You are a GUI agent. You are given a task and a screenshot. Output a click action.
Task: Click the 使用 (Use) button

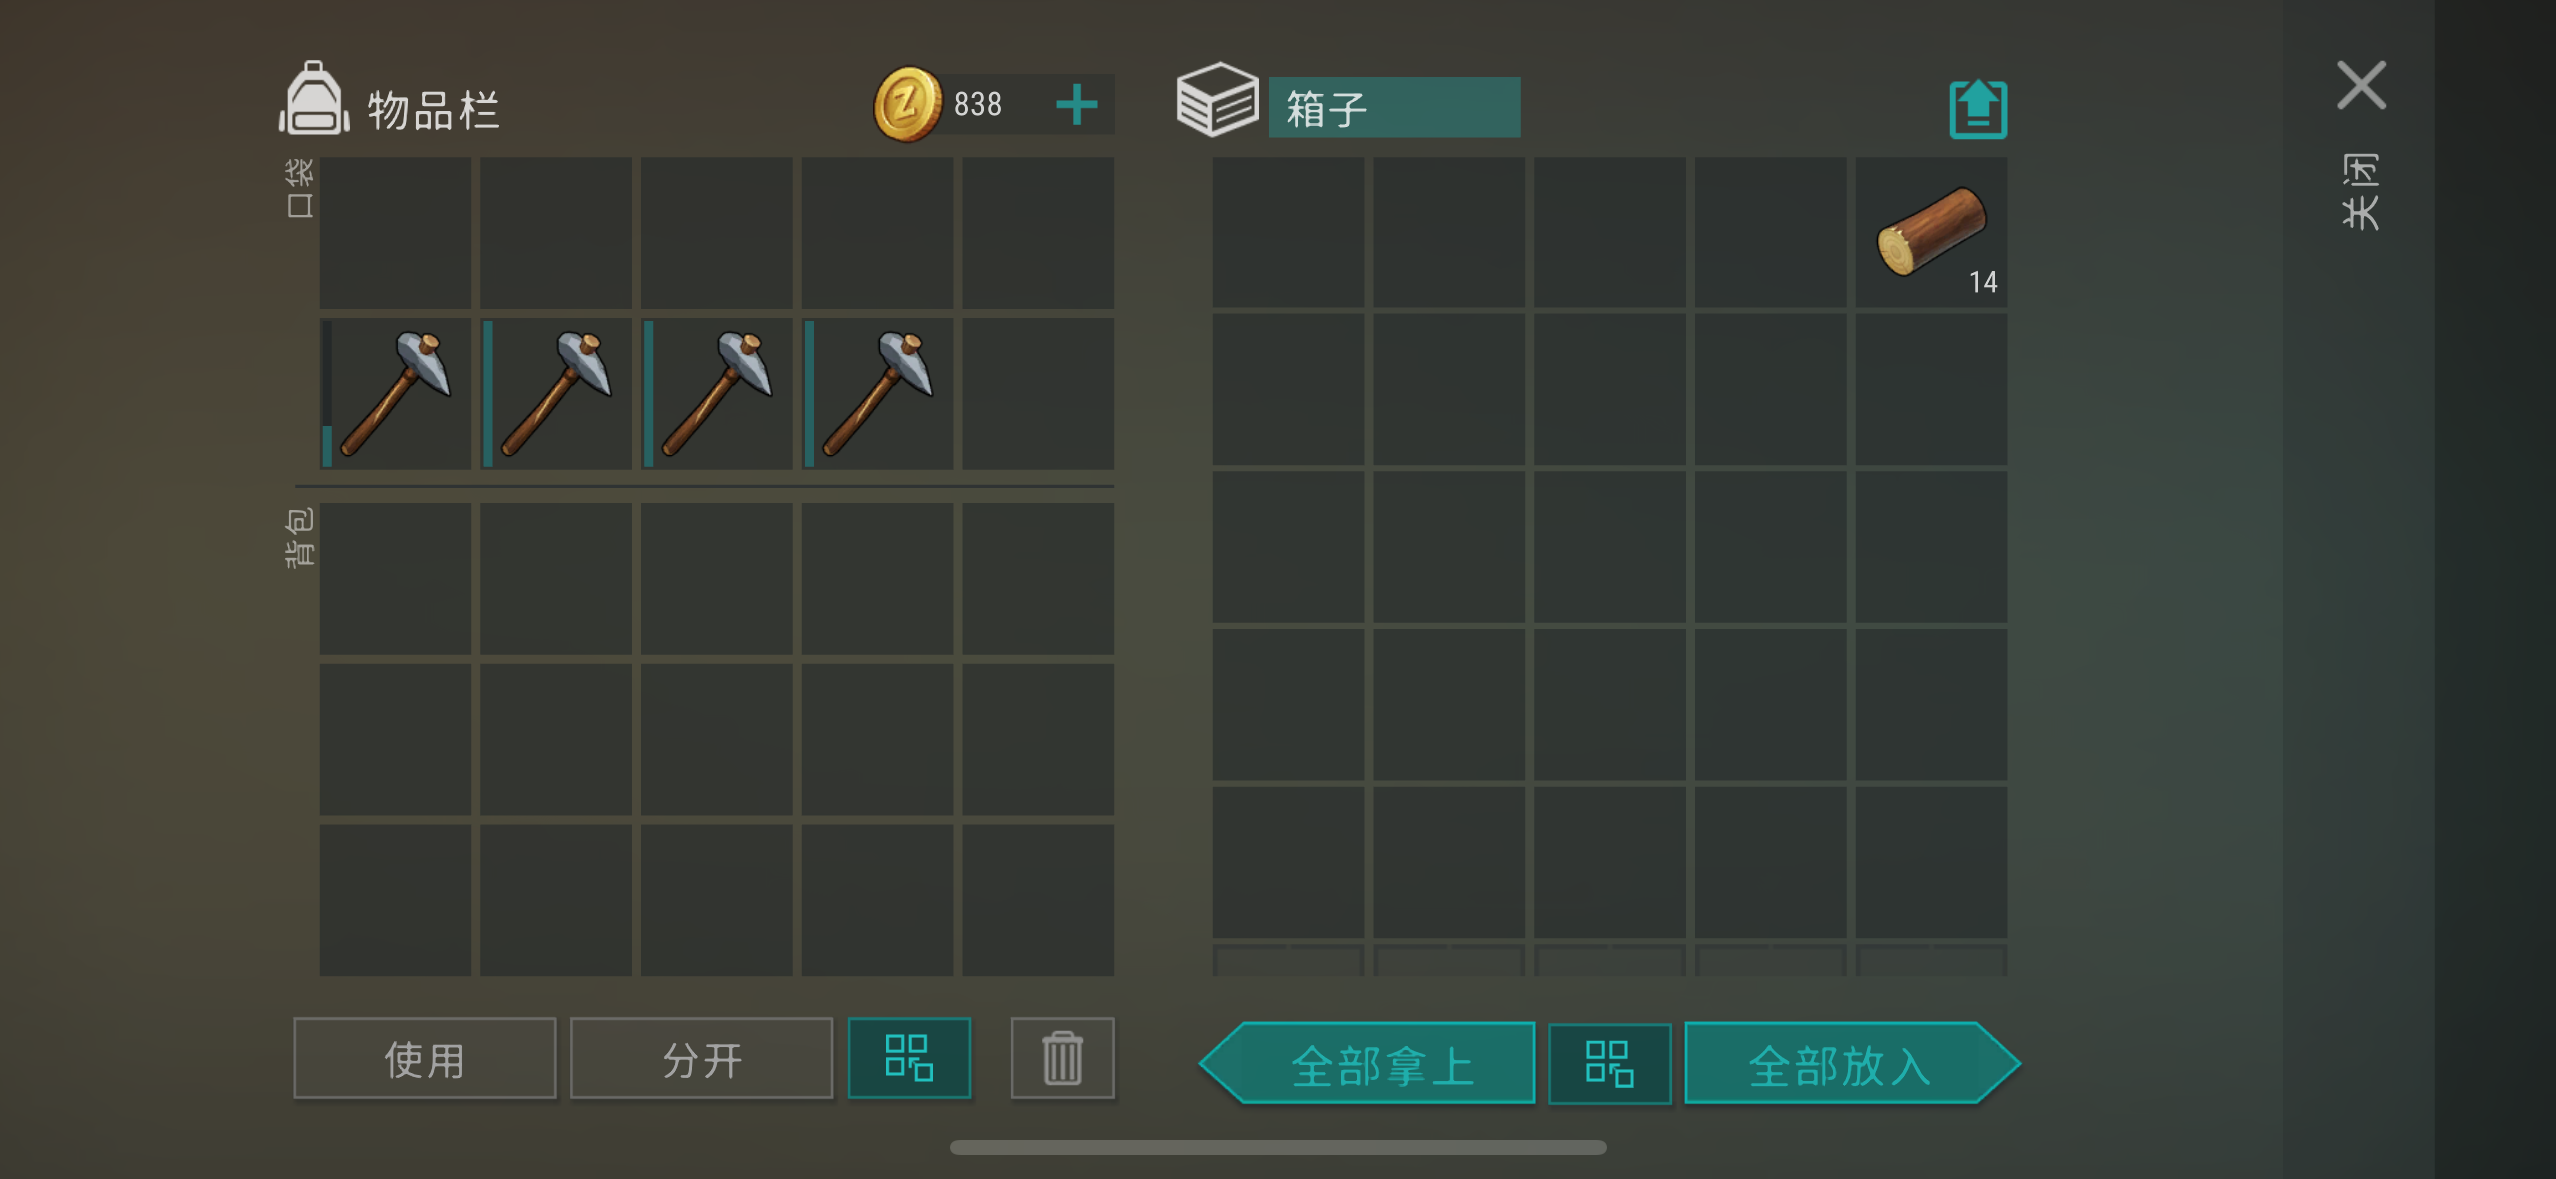pyautogui.click(x=424, y=1058)
